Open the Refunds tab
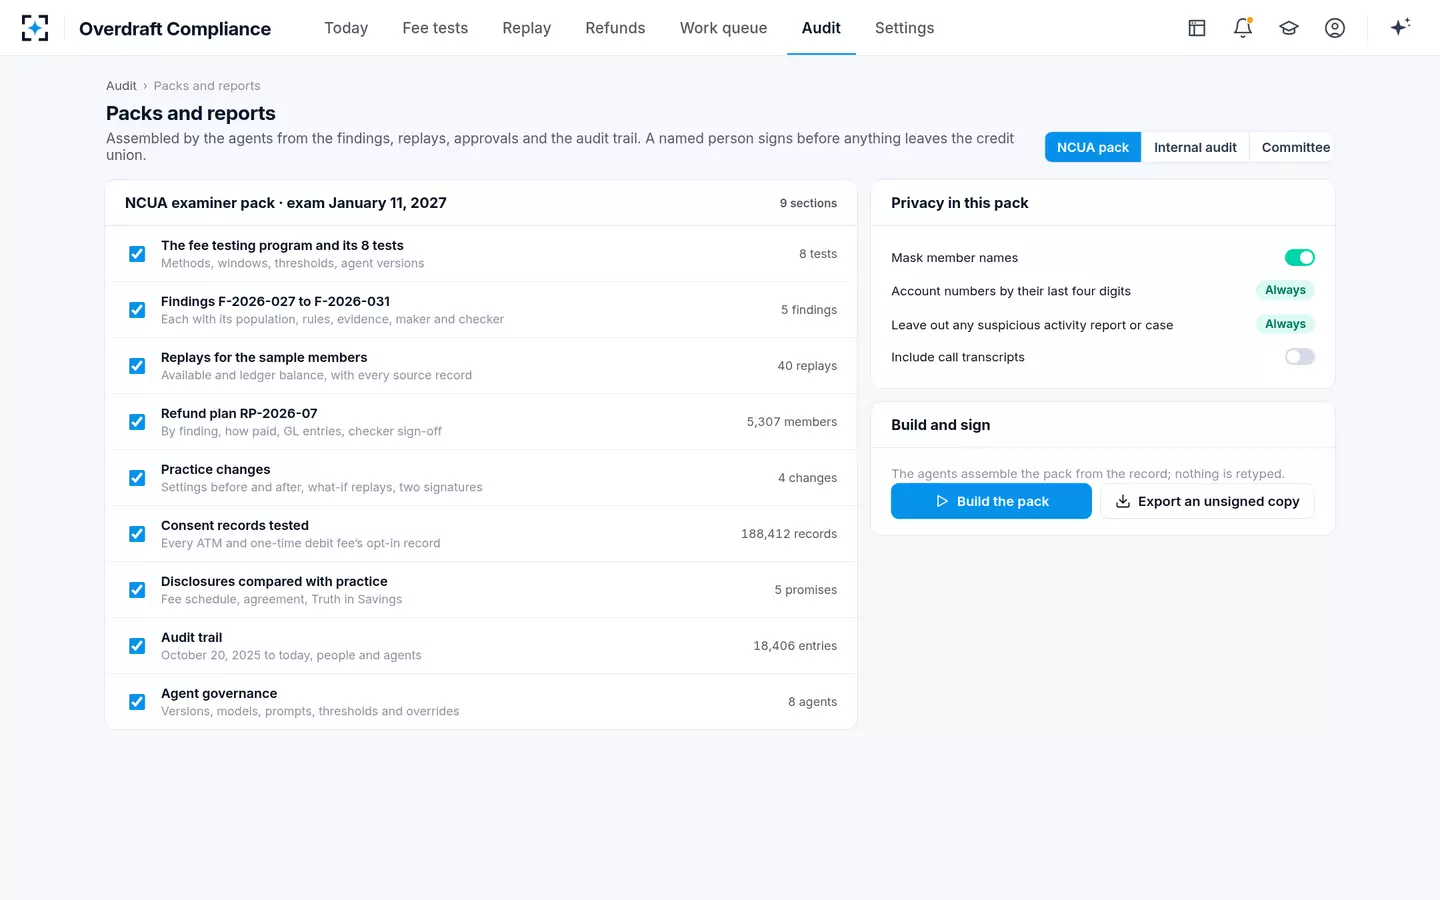This screenshot has height=900, width=1440. click(x=615, y=28)
